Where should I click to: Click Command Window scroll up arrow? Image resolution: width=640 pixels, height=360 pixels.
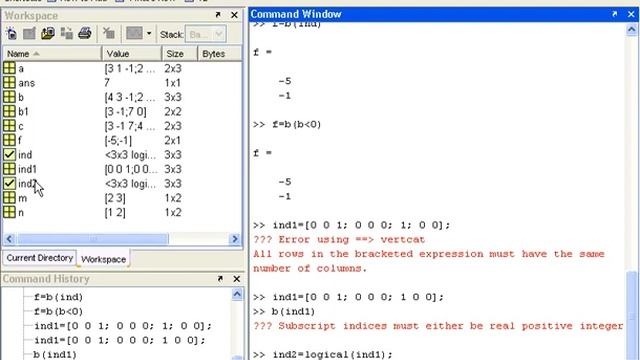pyautogui.click(x=631, y=30)
